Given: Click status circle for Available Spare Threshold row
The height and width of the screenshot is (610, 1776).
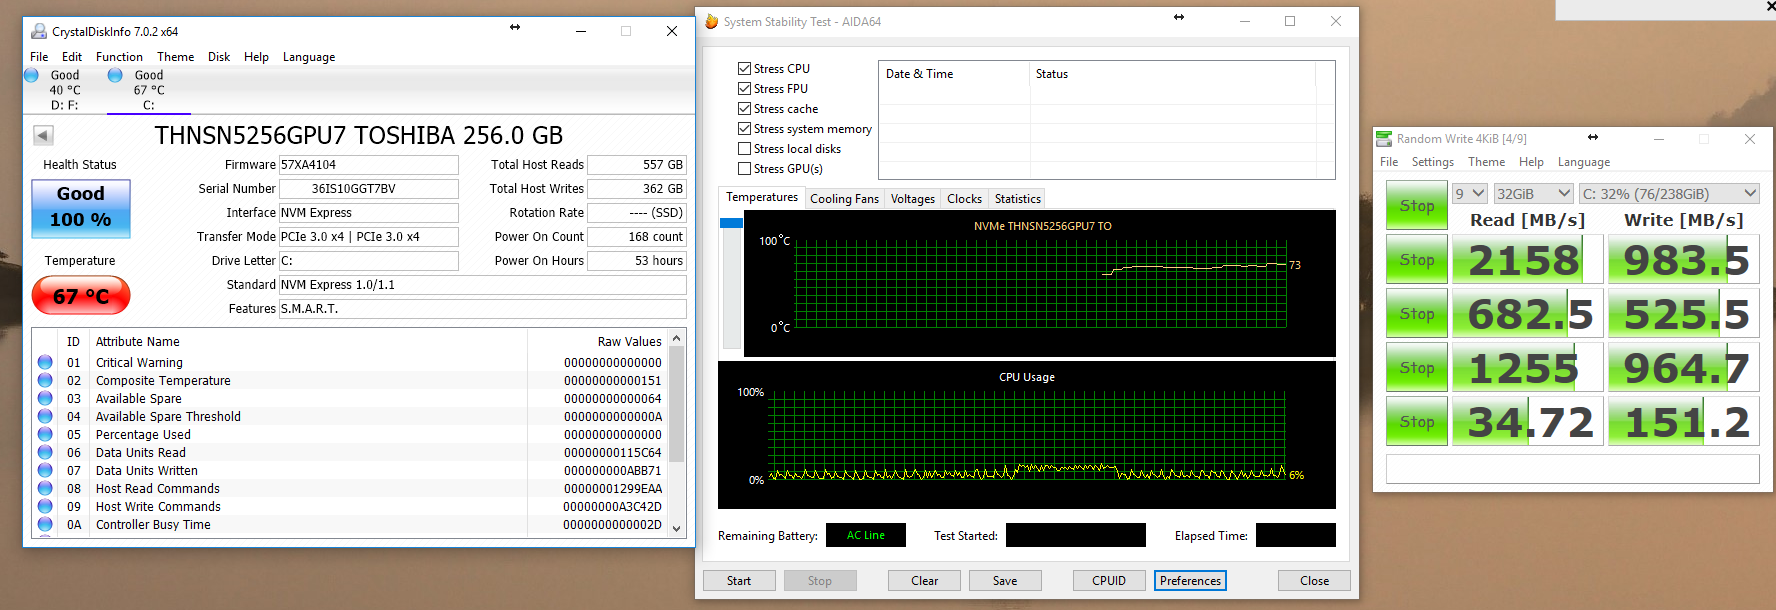Looking at the screenshot, I should point(45,416).
